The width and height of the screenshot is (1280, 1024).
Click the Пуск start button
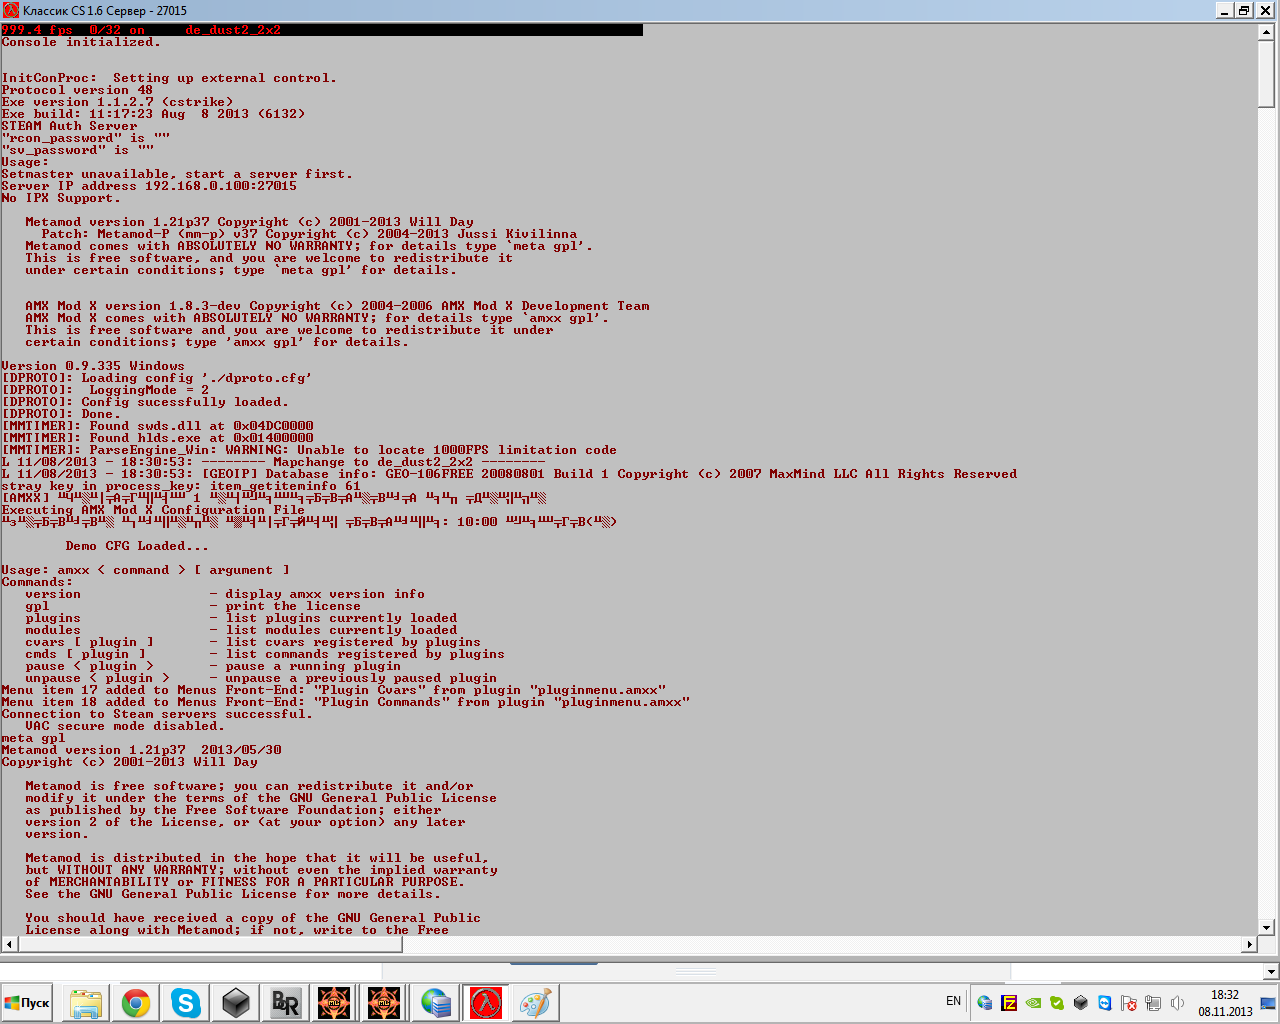coord(28,1003)
